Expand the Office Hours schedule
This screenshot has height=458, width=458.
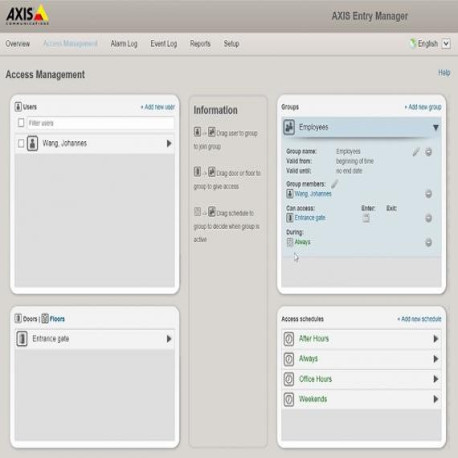(x=436, y=379)
